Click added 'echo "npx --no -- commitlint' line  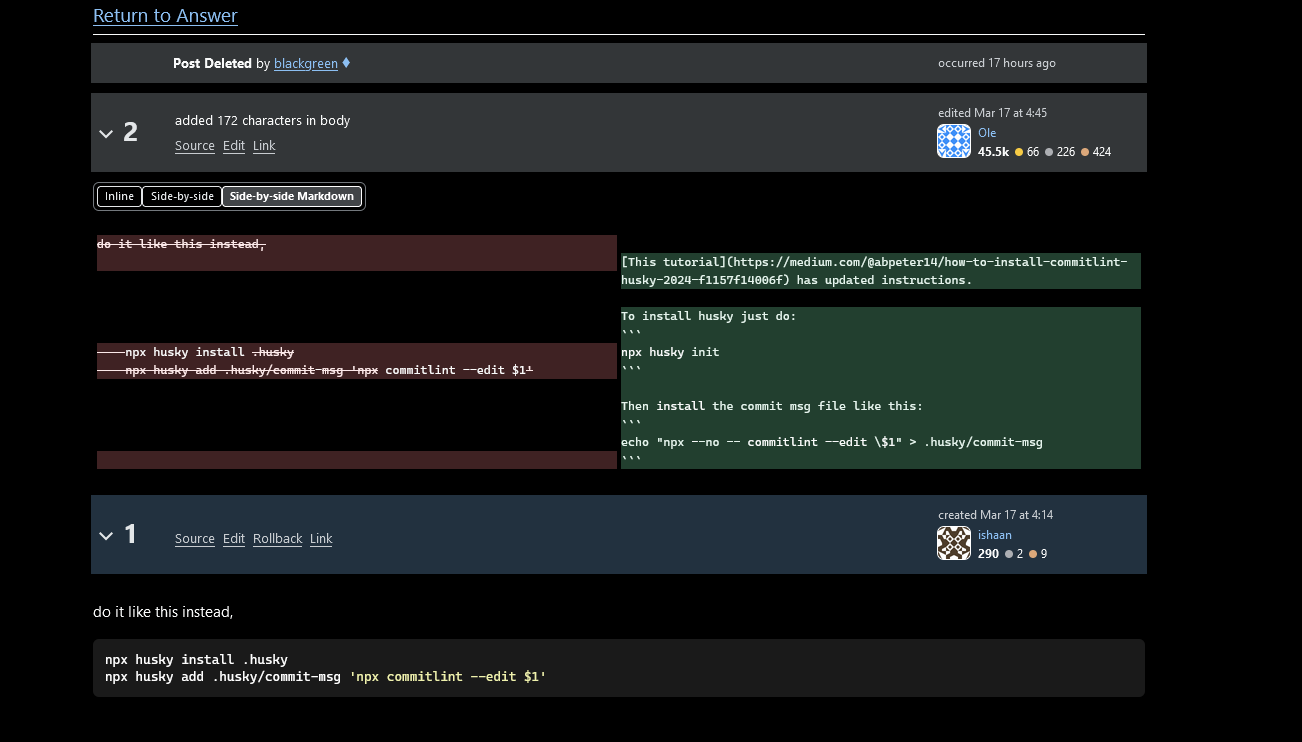832,442
